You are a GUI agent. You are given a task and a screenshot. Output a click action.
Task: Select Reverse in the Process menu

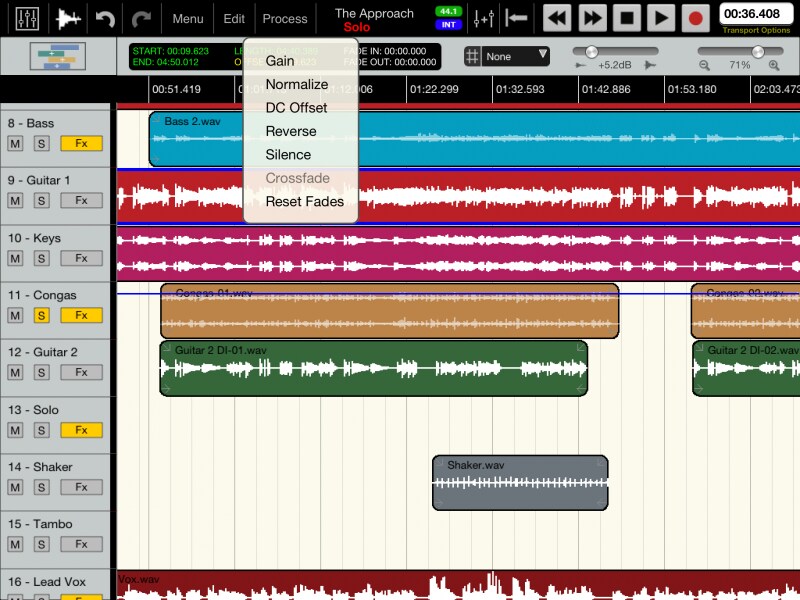point(290,131)
